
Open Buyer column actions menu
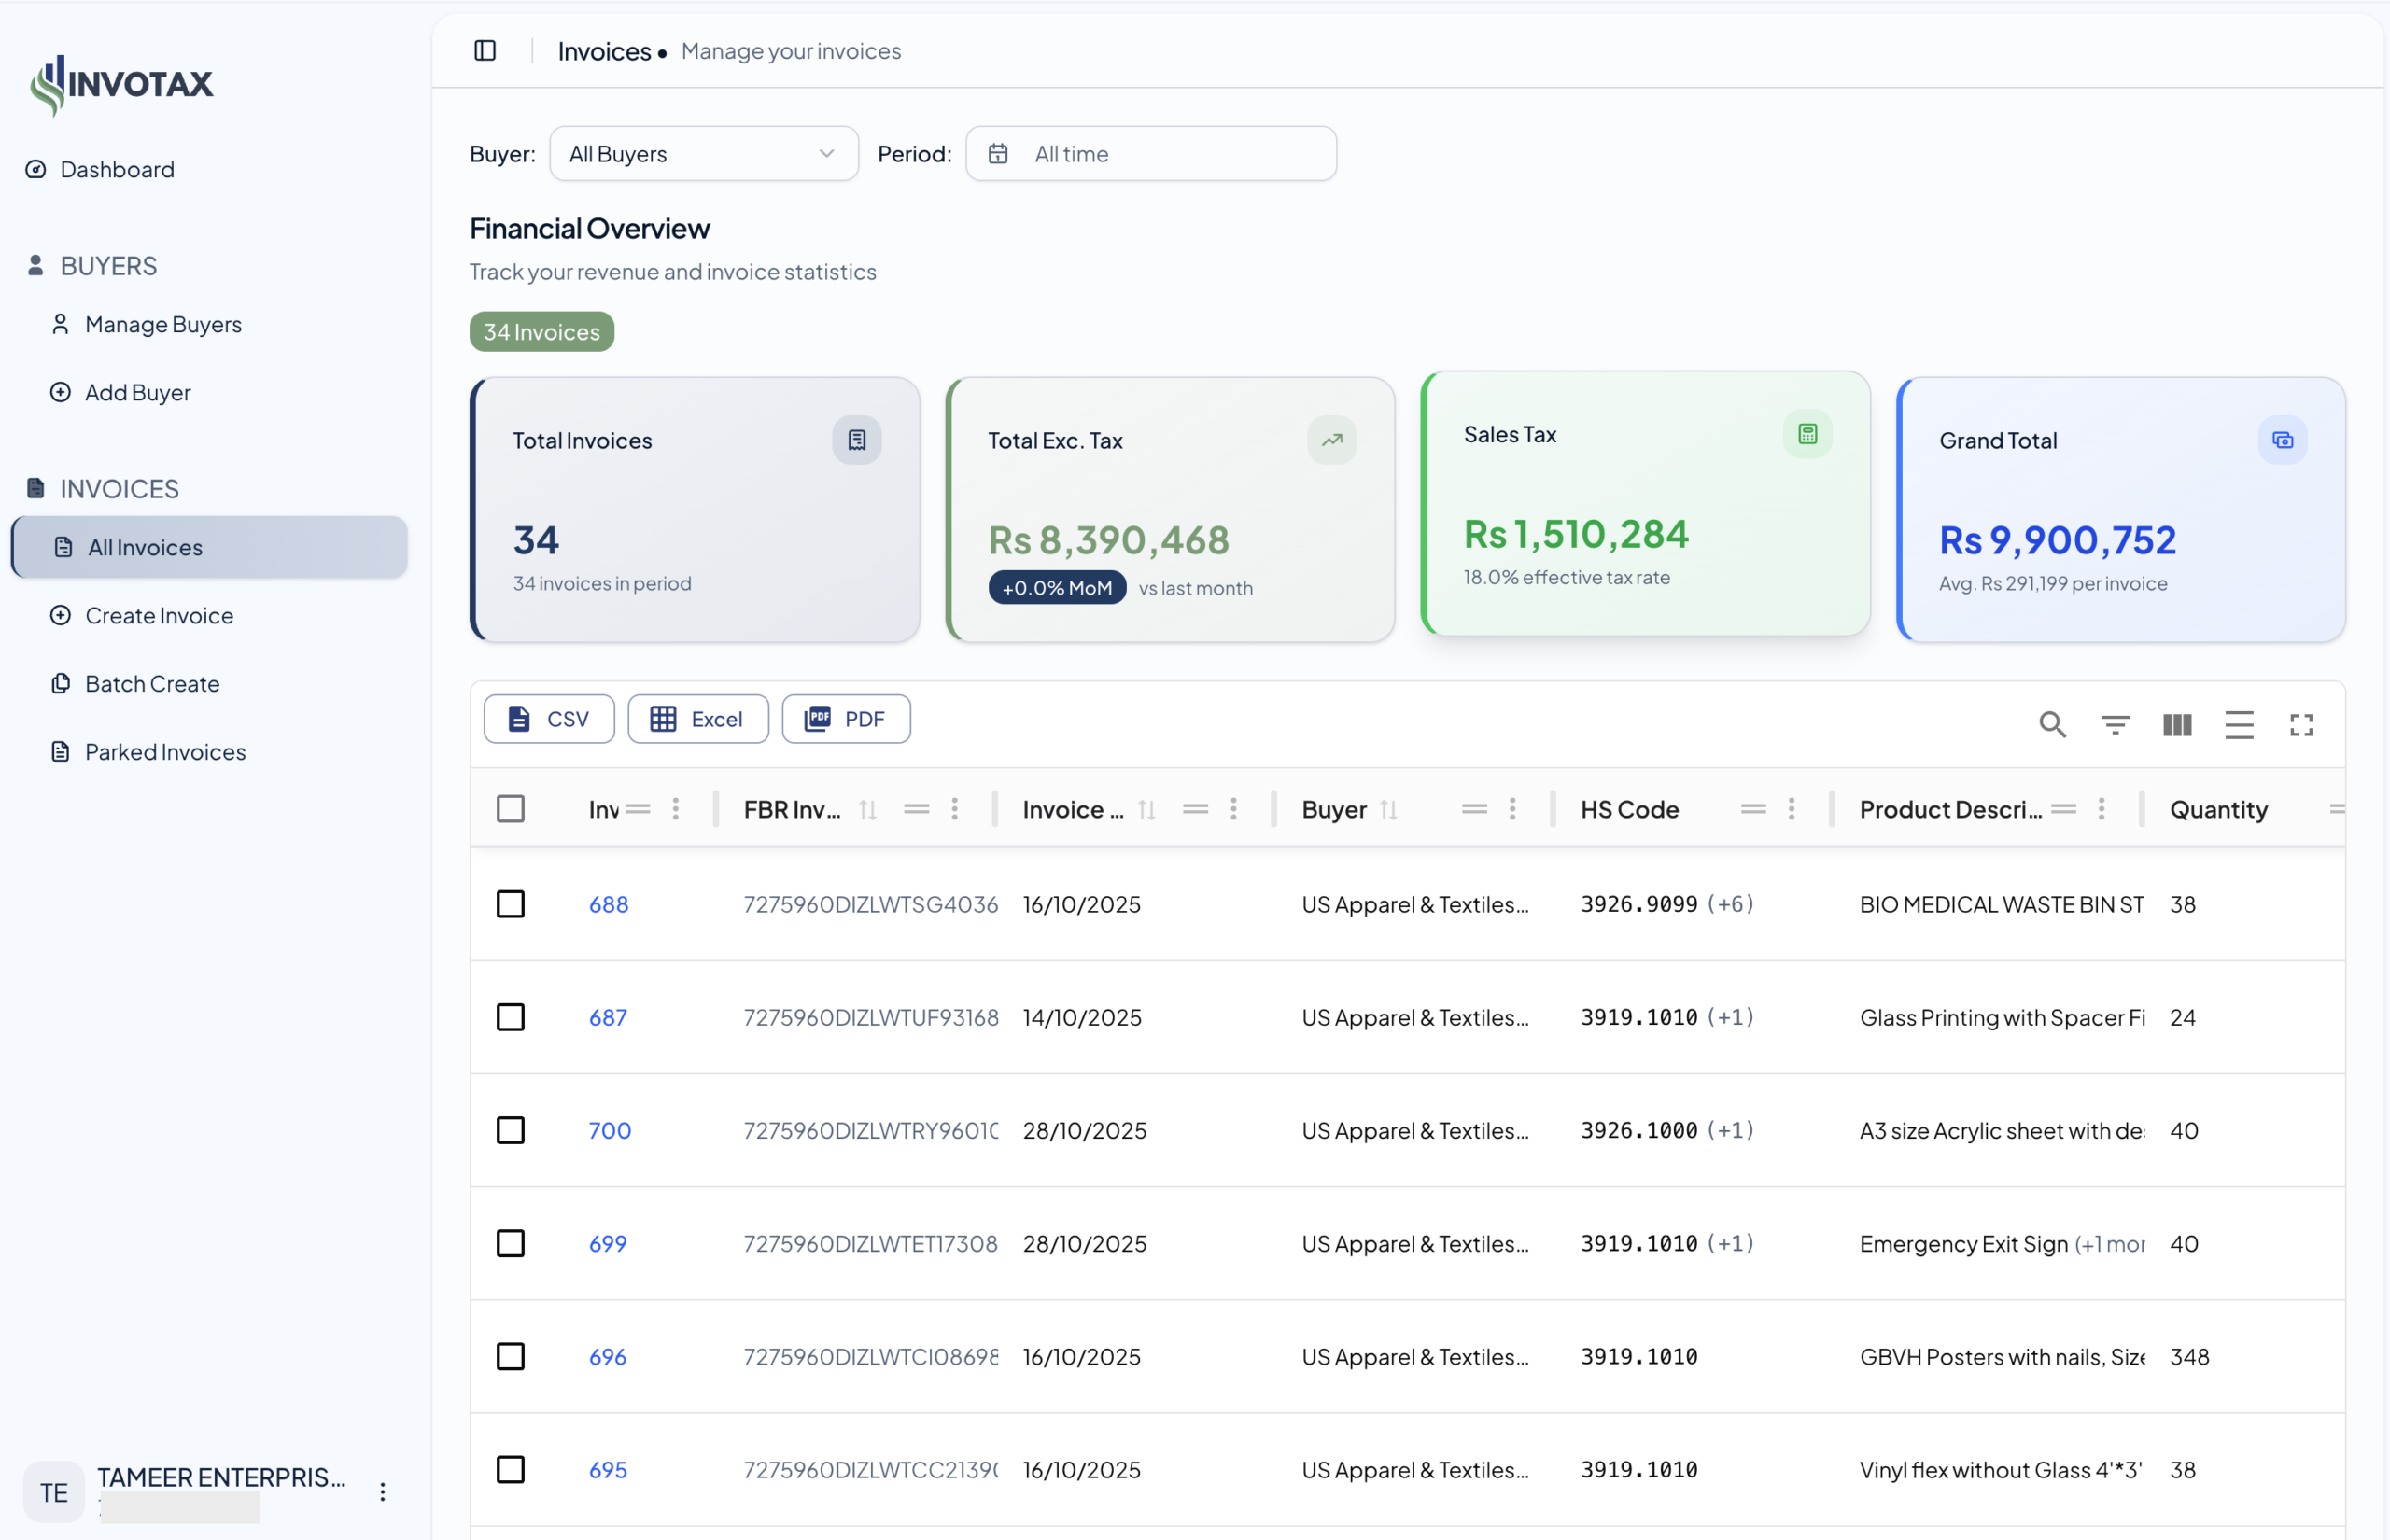tap(1512, 809)
